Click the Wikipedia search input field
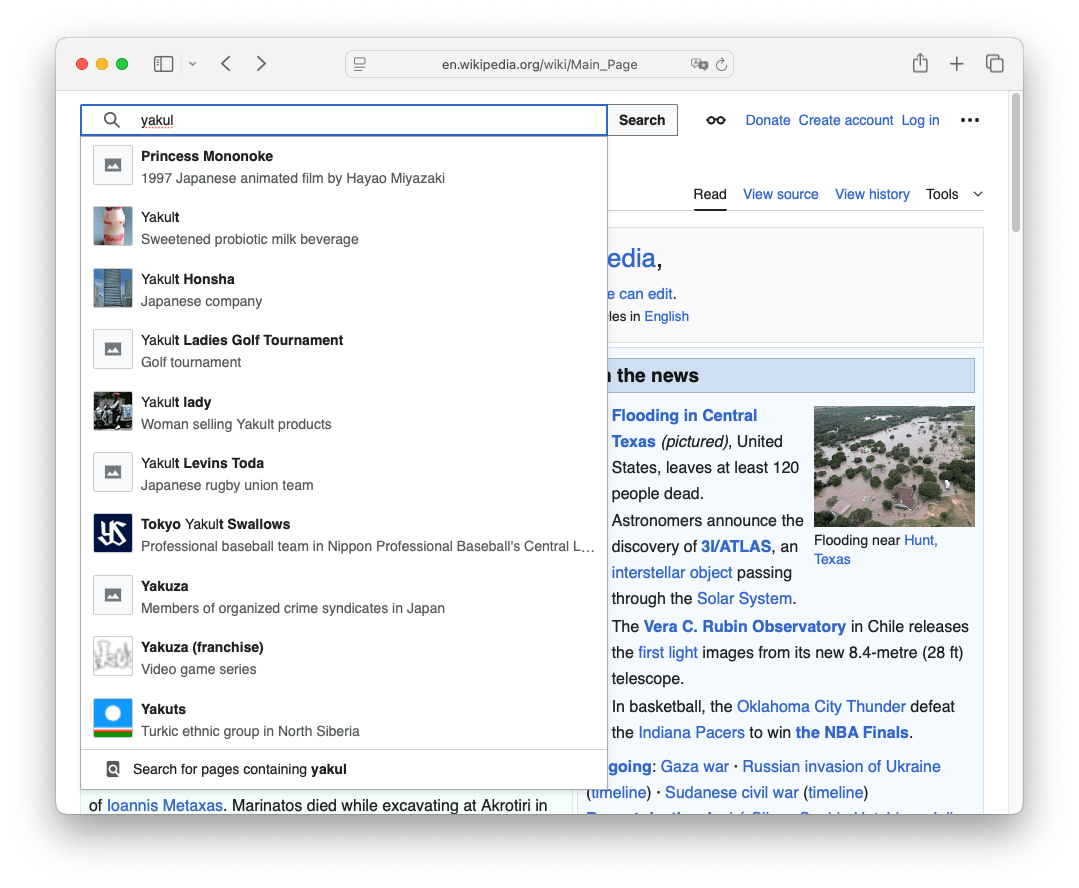Image resolution: width=1079 pixels, height=888 pixels. click(x=344, y=120)
